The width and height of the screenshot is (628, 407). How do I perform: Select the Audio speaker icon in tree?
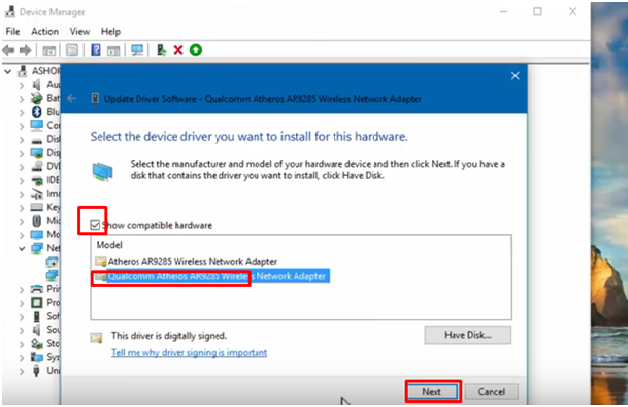(x=36, y=85)
